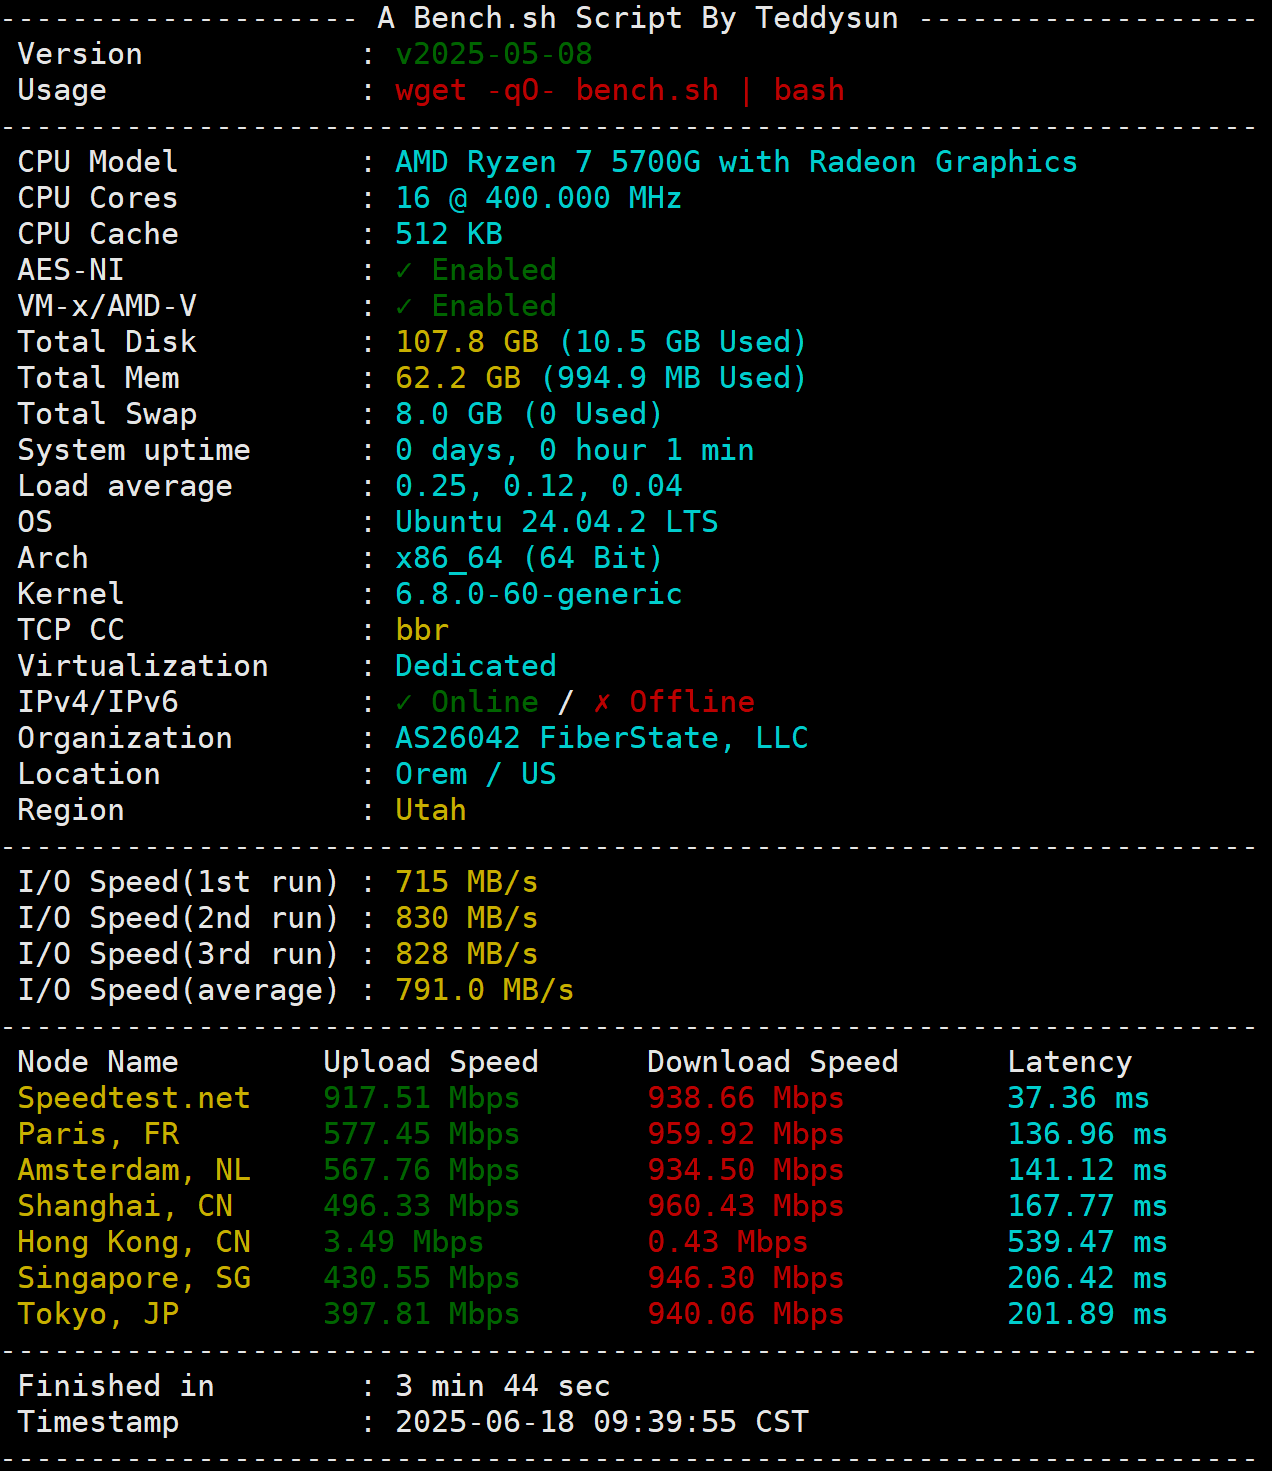Expand the Total Disk usage entry
The image size is (1272, 1471).
[600, 341]
